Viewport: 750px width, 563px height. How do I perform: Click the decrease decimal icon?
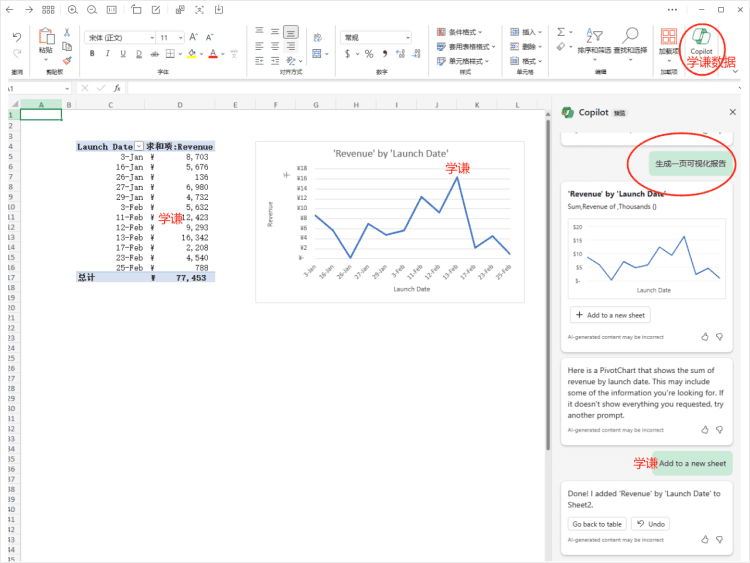[416, 54]
